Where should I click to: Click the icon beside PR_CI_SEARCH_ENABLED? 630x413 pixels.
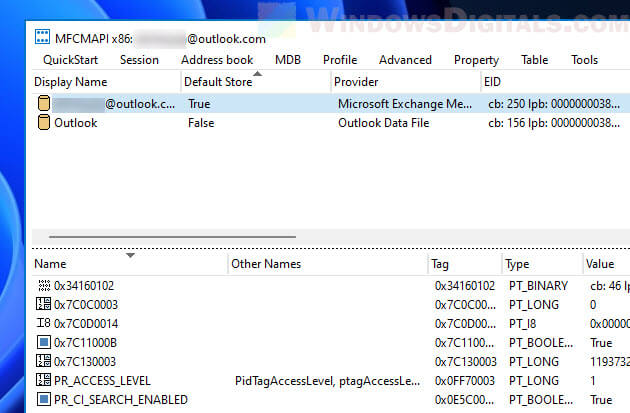point(43,399)
